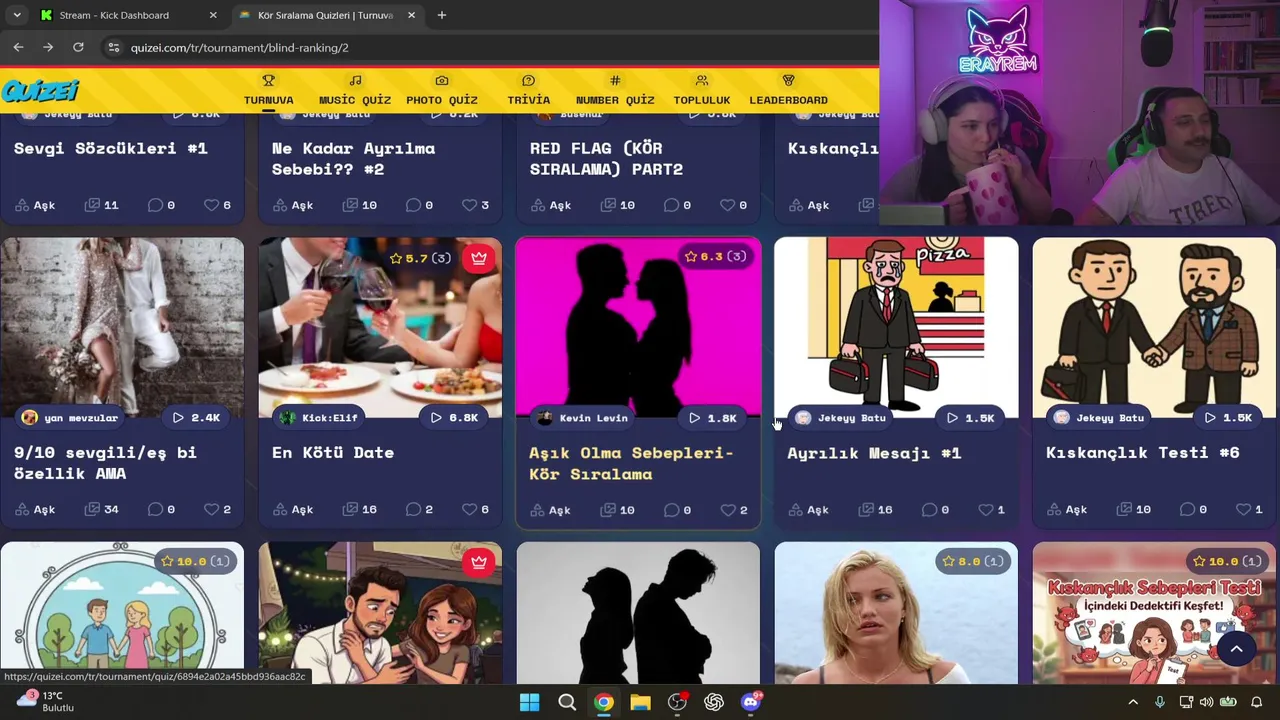
Task: Open the TURNUVA nav item
Action: [268, 90]
